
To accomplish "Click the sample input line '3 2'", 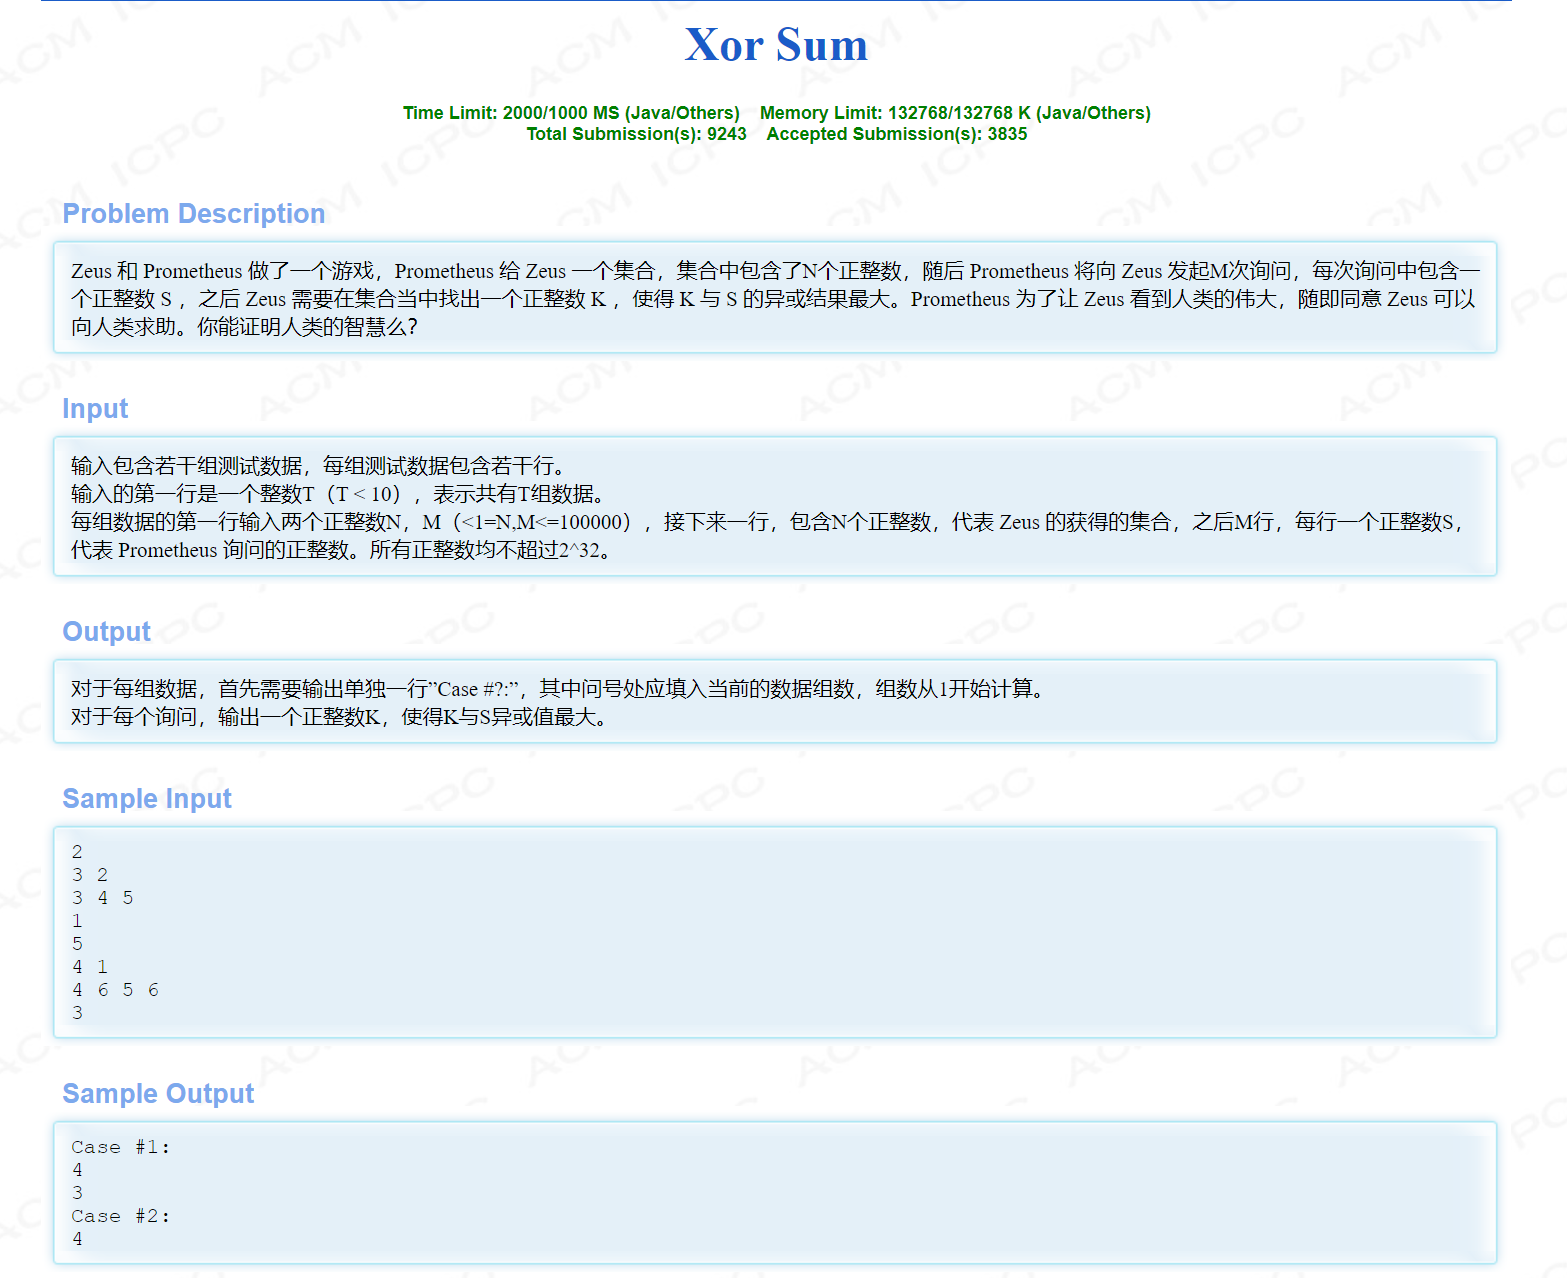I will click(x=90, y=875).
